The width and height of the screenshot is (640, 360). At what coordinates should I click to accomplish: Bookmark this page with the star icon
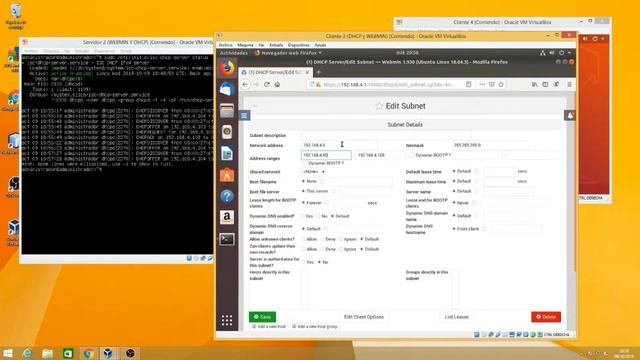tap(501, 84)
